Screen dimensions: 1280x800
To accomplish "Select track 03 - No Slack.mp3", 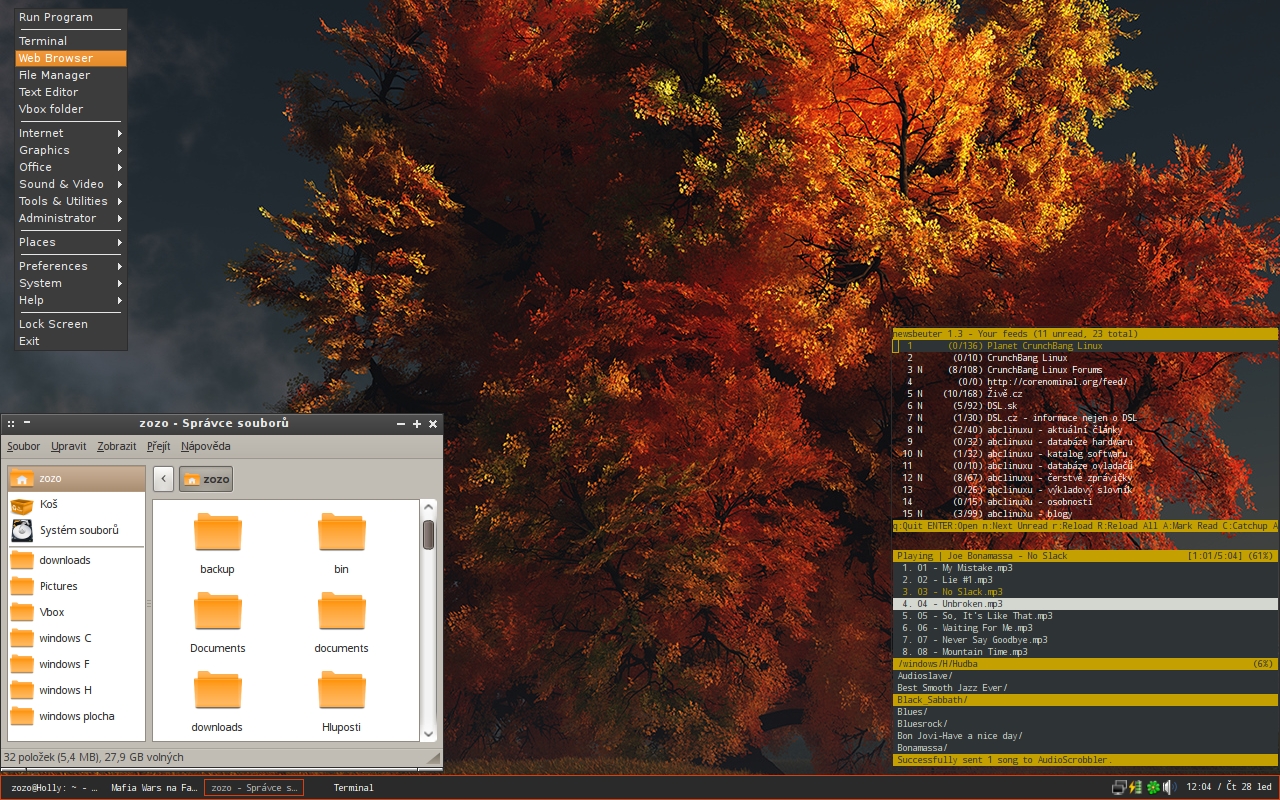I will (x=1085, y=592).
